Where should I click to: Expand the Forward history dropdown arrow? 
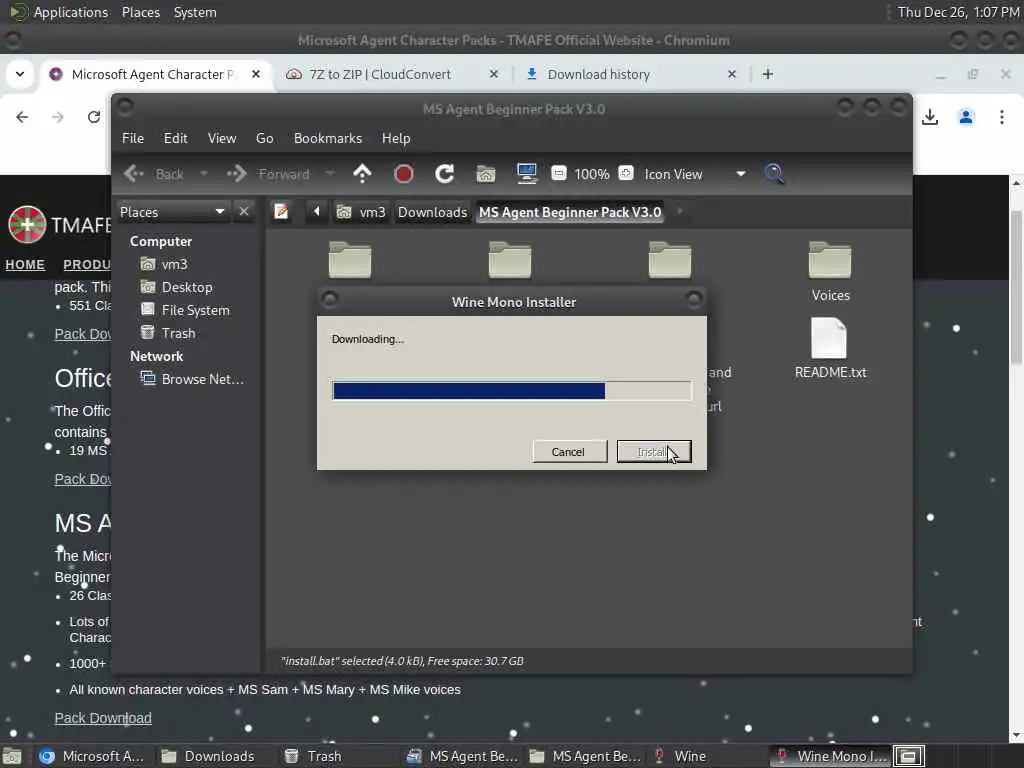pyautogui.click(x=330, y=174)
